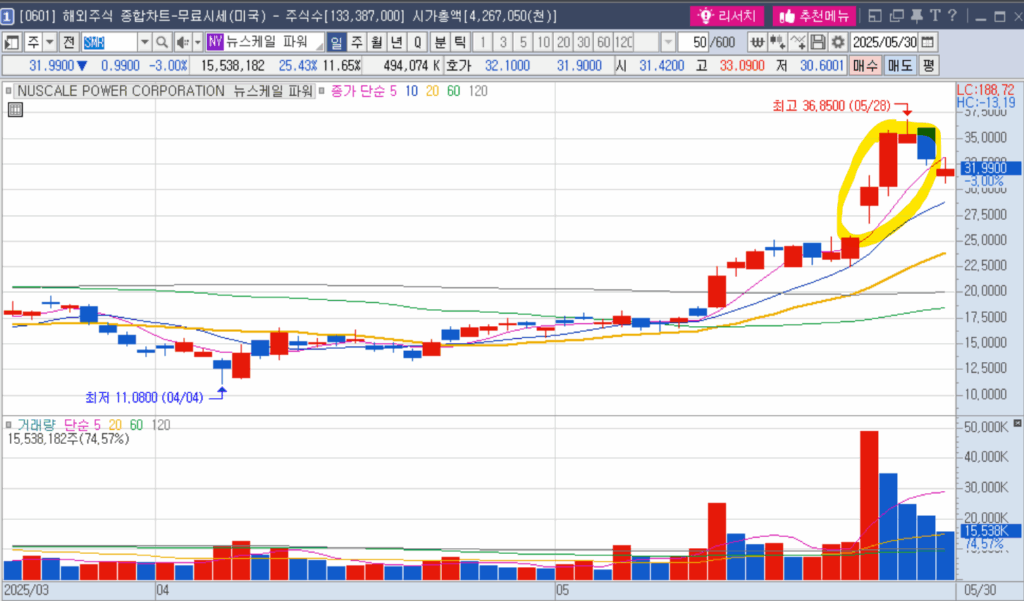The image size is (1024, 601).
Task: Click the duplicate window icon in title bar
Action: [x=897, y=16]
